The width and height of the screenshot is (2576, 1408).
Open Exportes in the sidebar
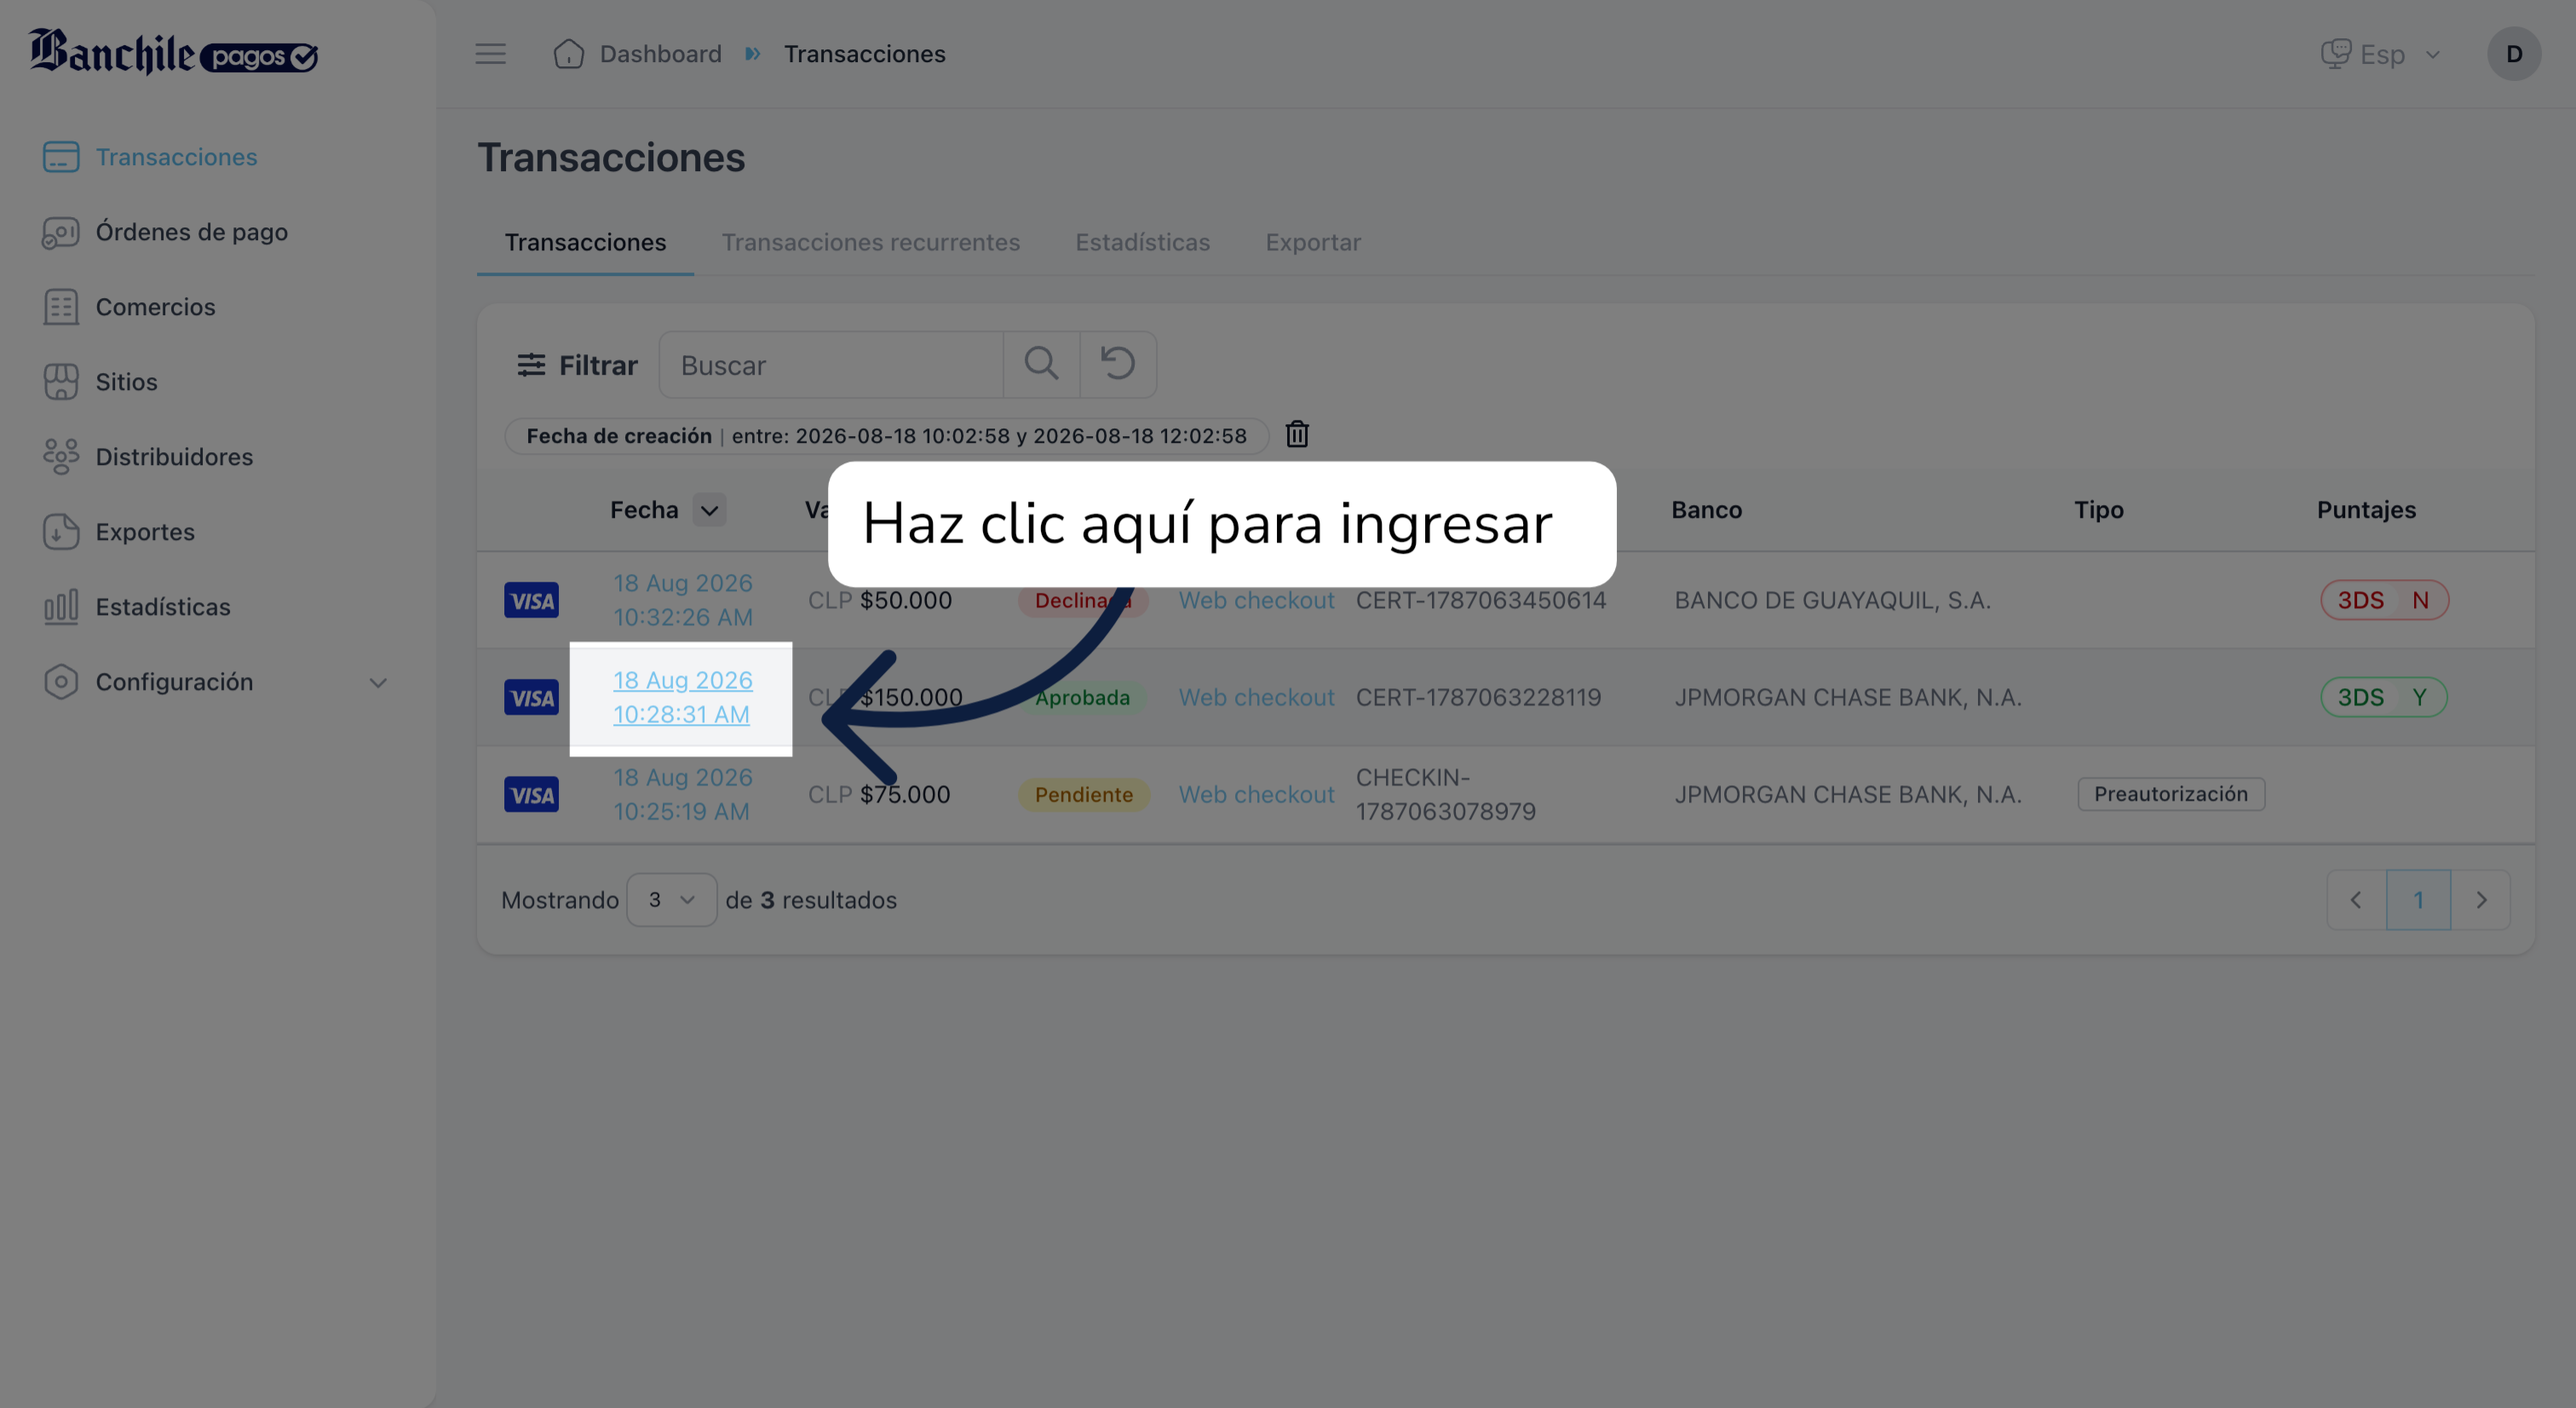point(119,532)
